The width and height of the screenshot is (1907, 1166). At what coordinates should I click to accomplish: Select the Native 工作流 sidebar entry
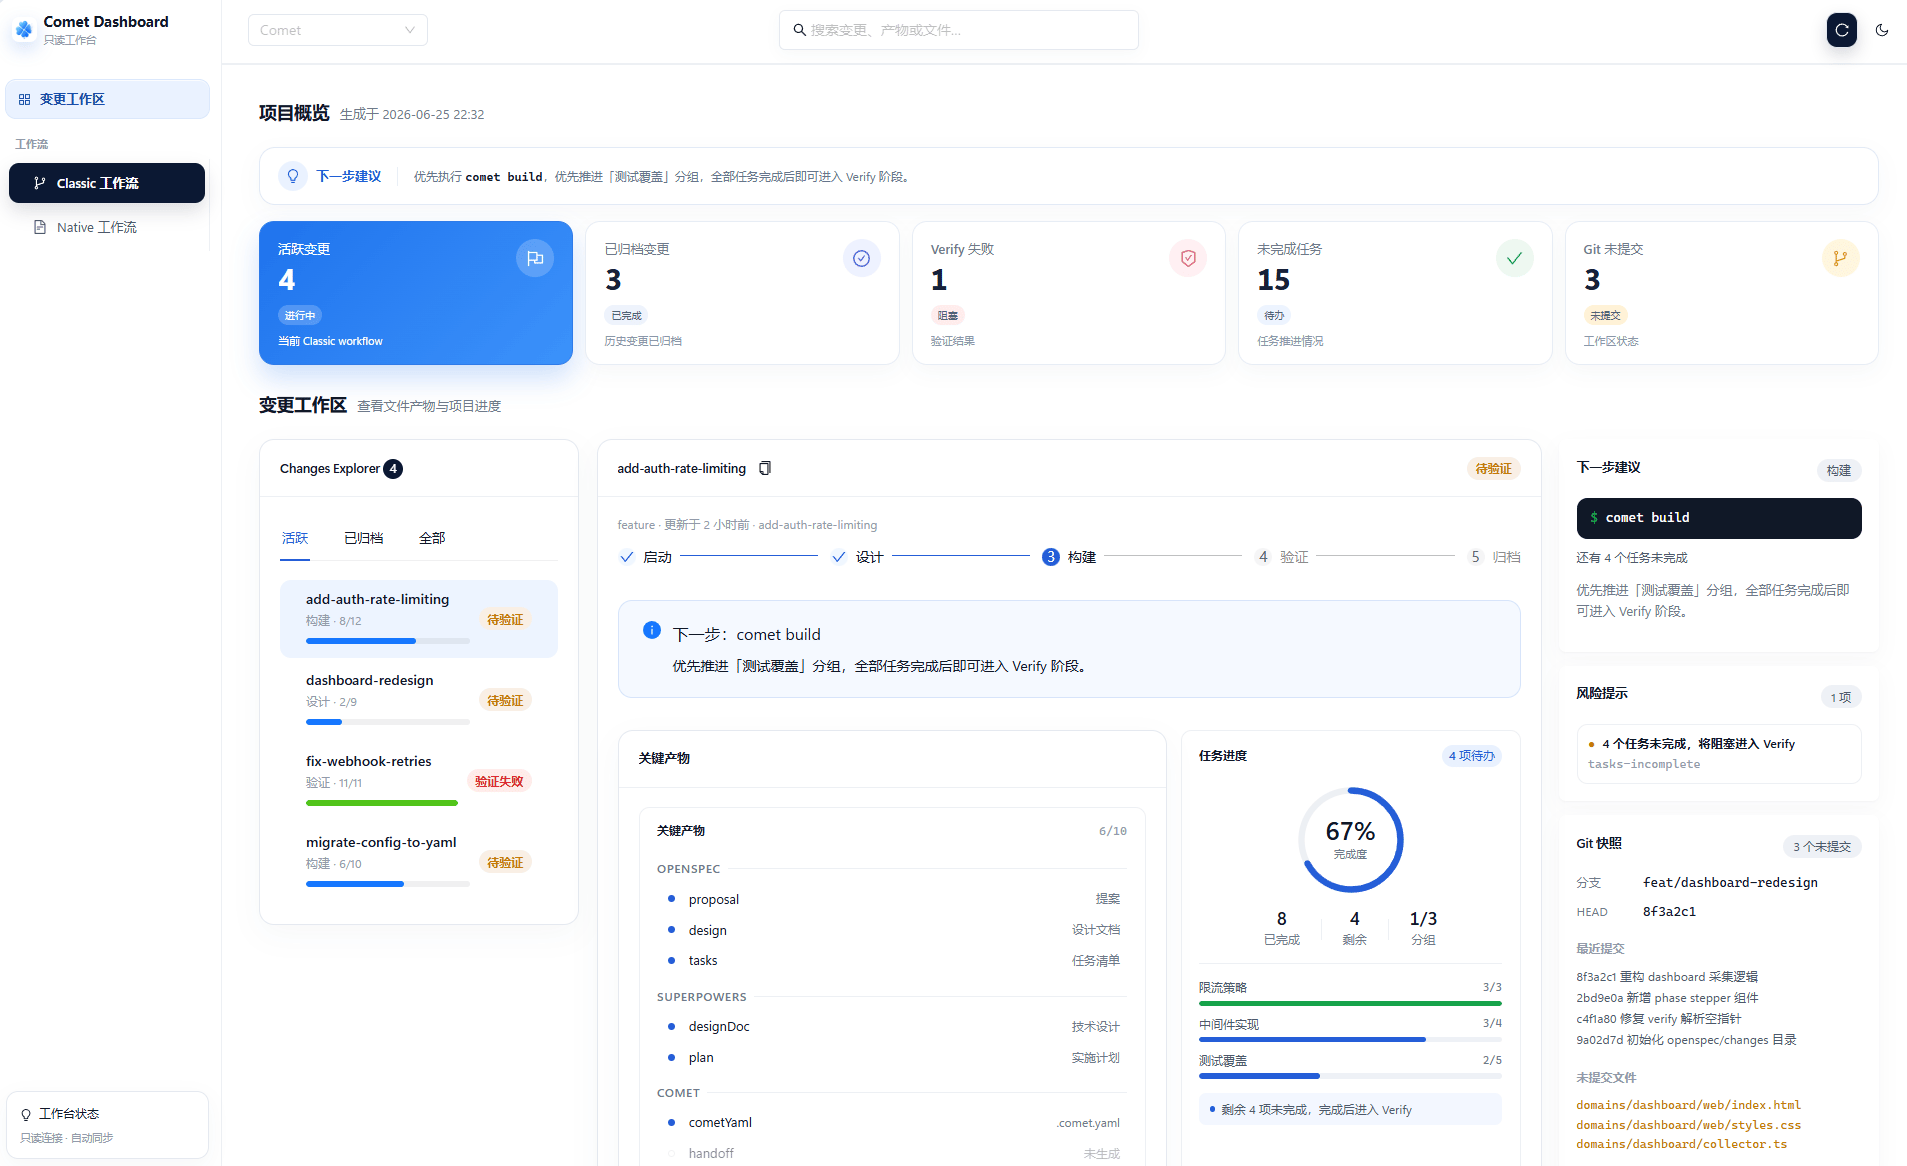[x=107, y=227]
